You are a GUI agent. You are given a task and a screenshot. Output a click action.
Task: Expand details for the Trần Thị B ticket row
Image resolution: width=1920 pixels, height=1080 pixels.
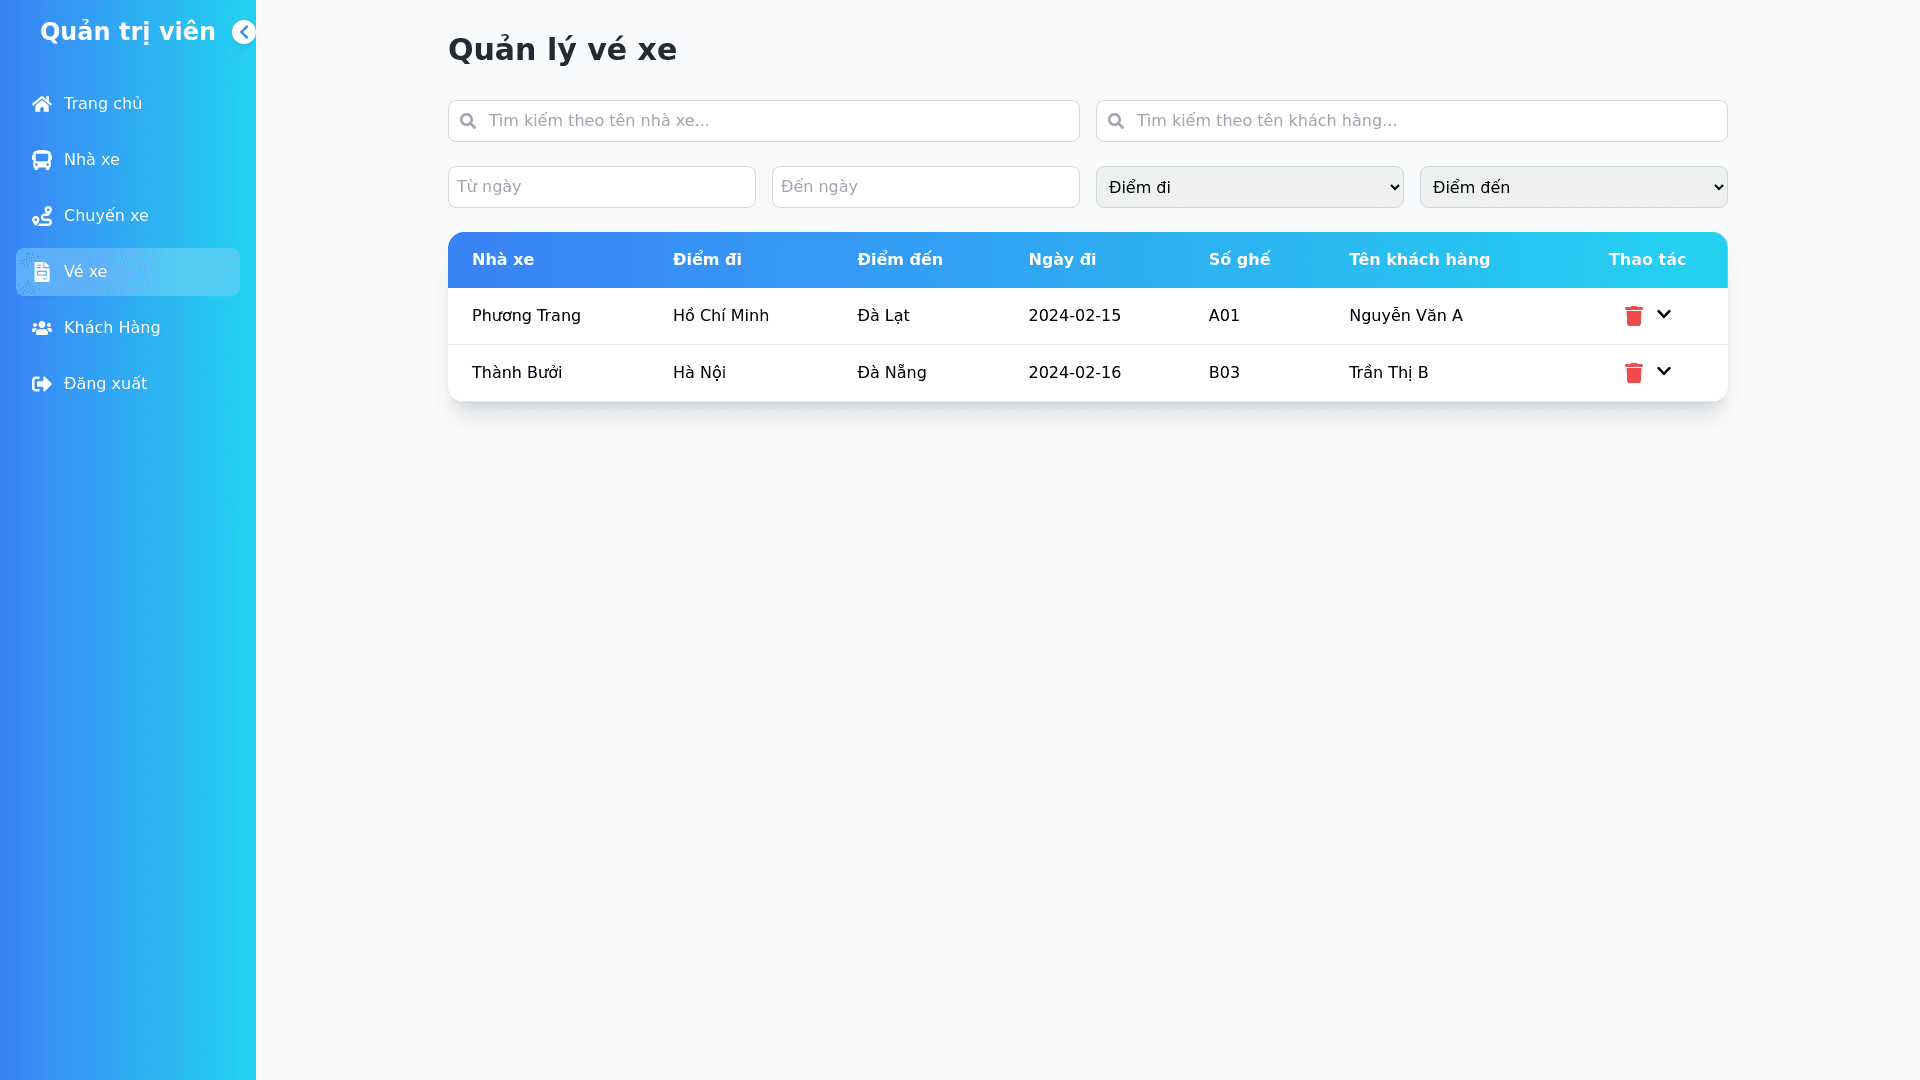click(x=1664, y=372)
